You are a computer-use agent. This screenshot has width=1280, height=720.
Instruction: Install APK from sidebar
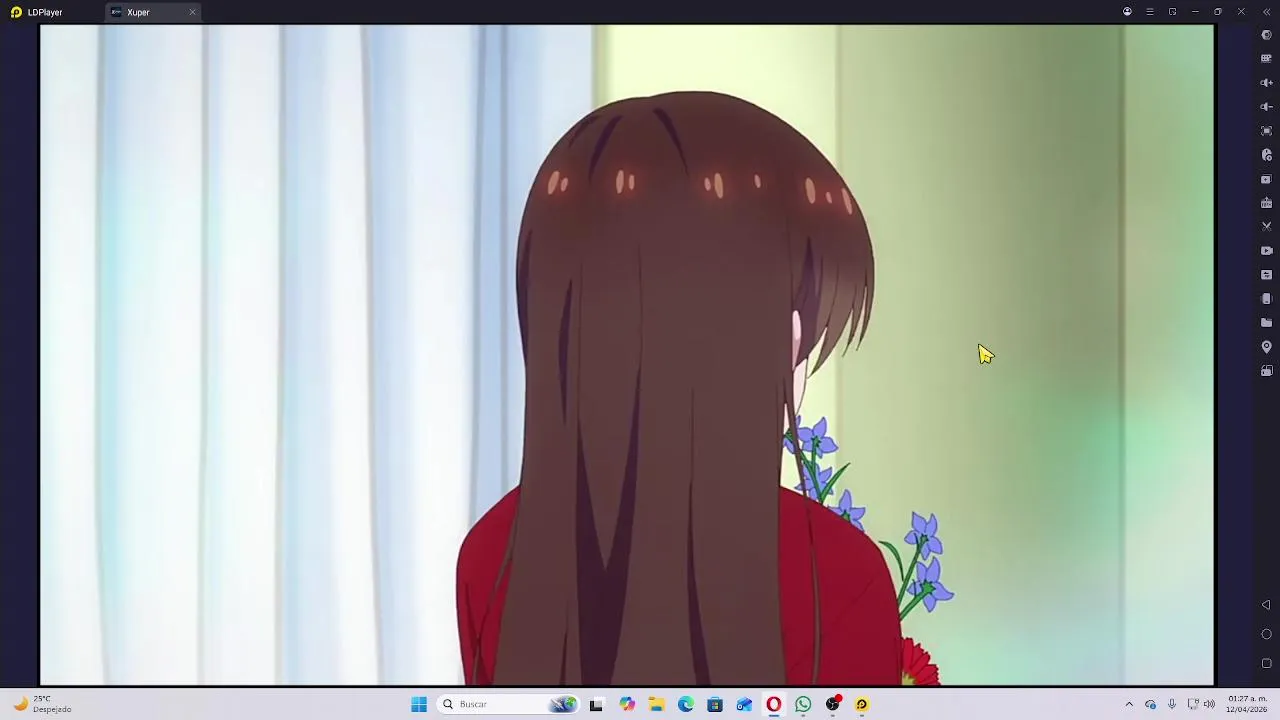pyautogui.click(x=1266, y=203)
